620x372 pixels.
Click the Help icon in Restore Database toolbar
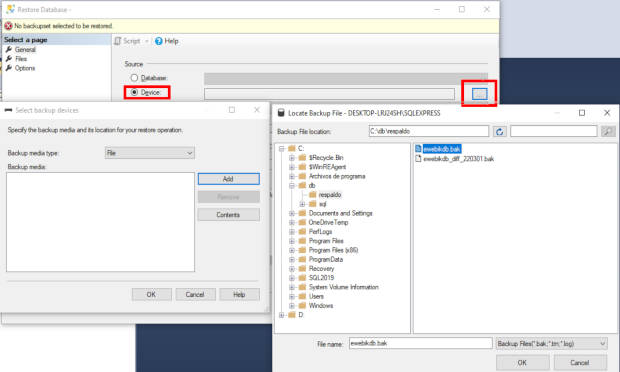pos(159,41)
